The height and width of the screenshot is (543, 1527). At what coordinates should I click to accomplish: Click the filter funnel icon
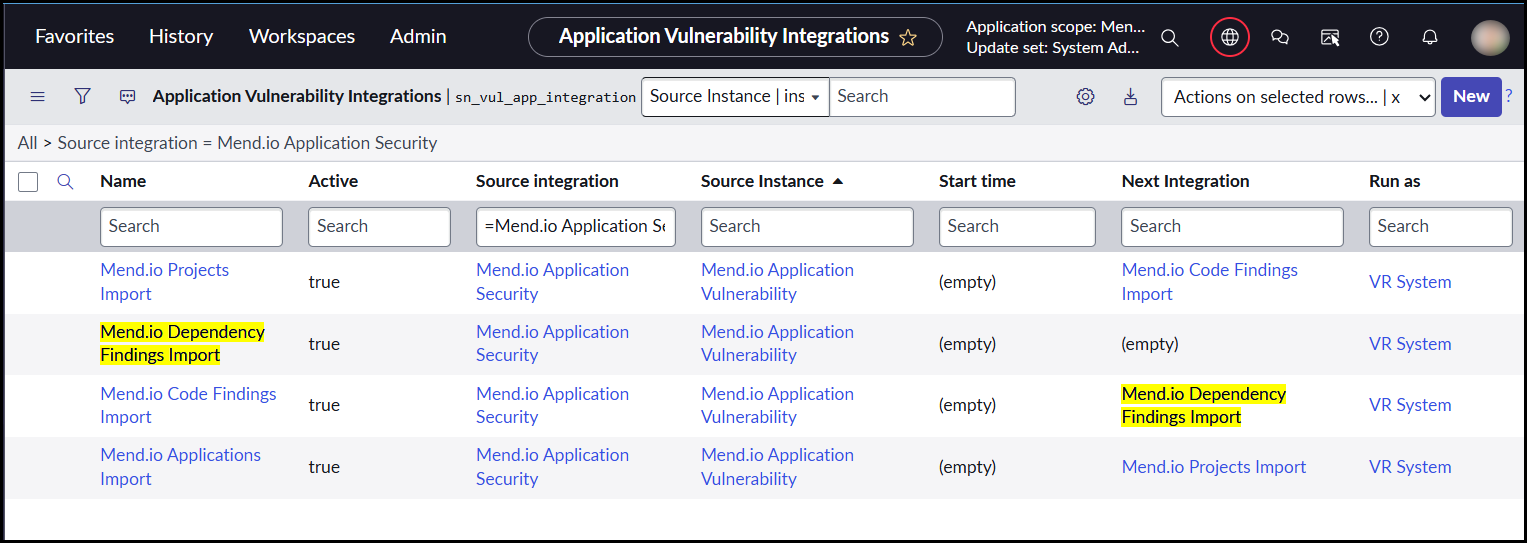tap(83, 96)
